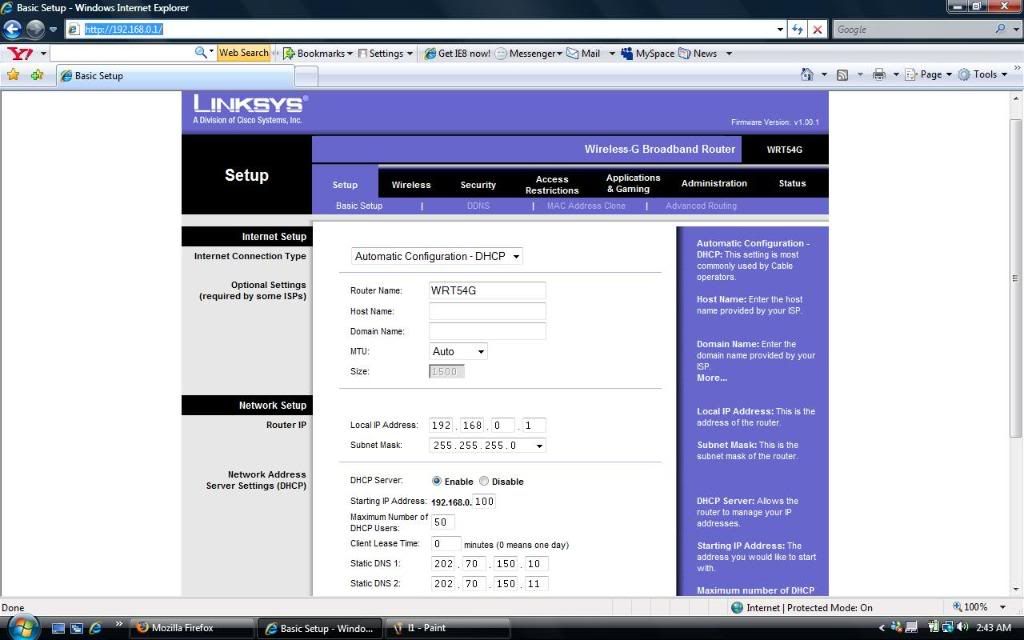Open Yahoo Messenger from the toolbar

528,54
